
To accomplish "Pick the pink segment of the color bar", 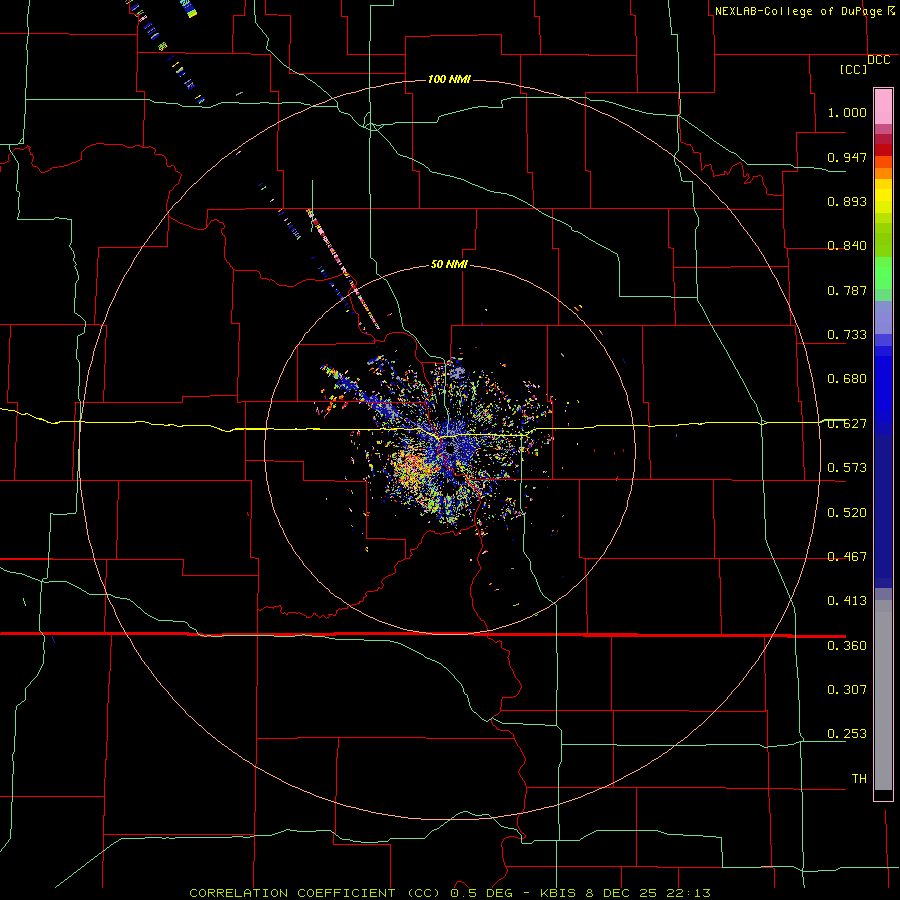I will point(883,106).
